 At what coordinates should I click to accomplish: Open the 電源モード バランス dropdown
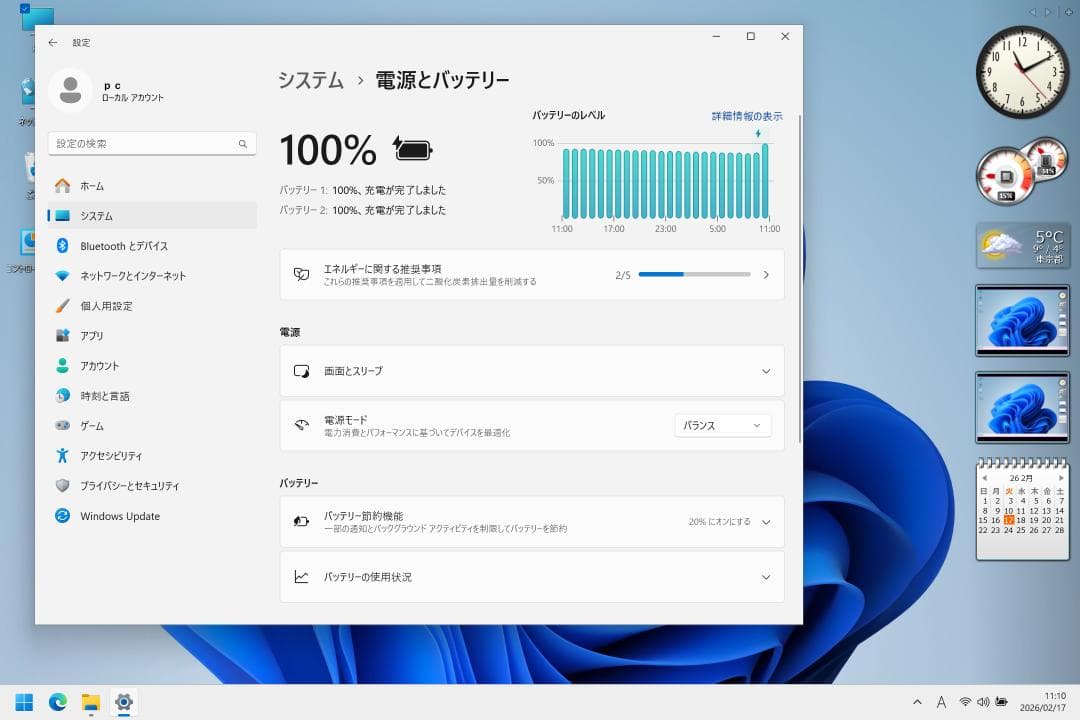(x=722, y=425)
